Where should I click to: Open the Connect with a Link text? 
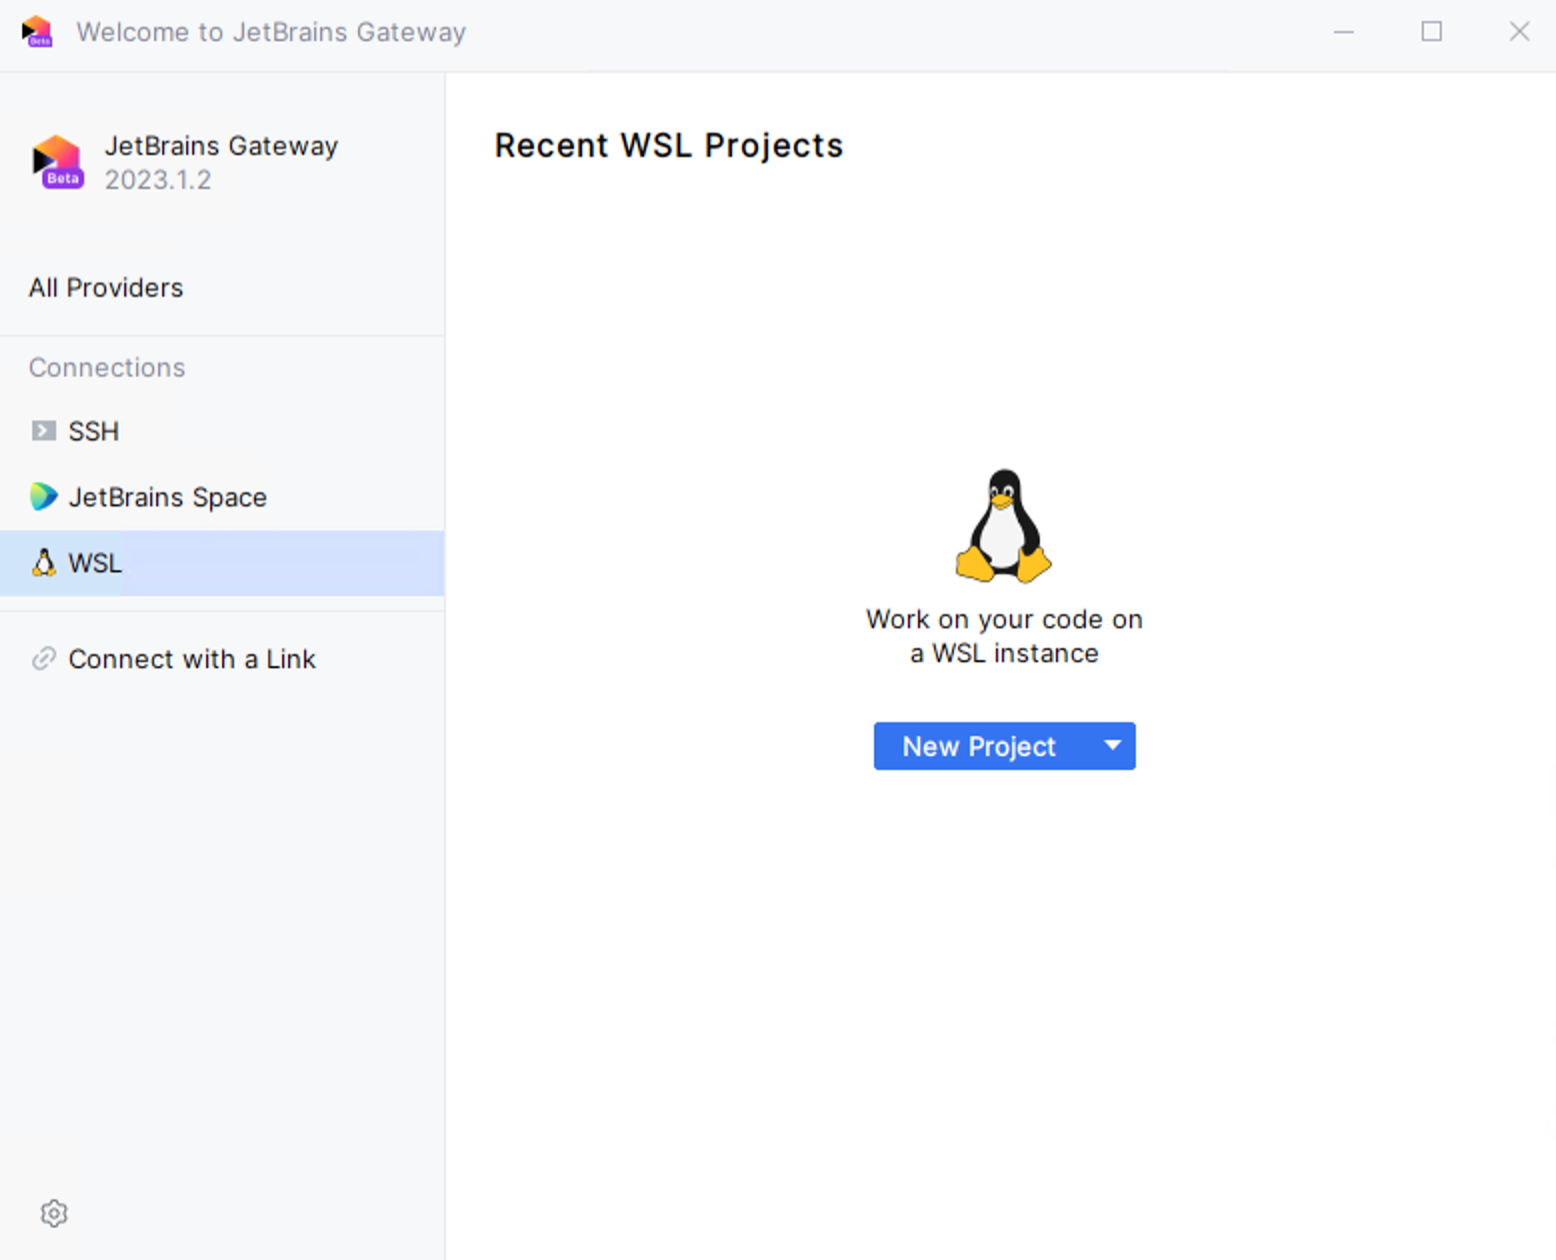(192, 659)
